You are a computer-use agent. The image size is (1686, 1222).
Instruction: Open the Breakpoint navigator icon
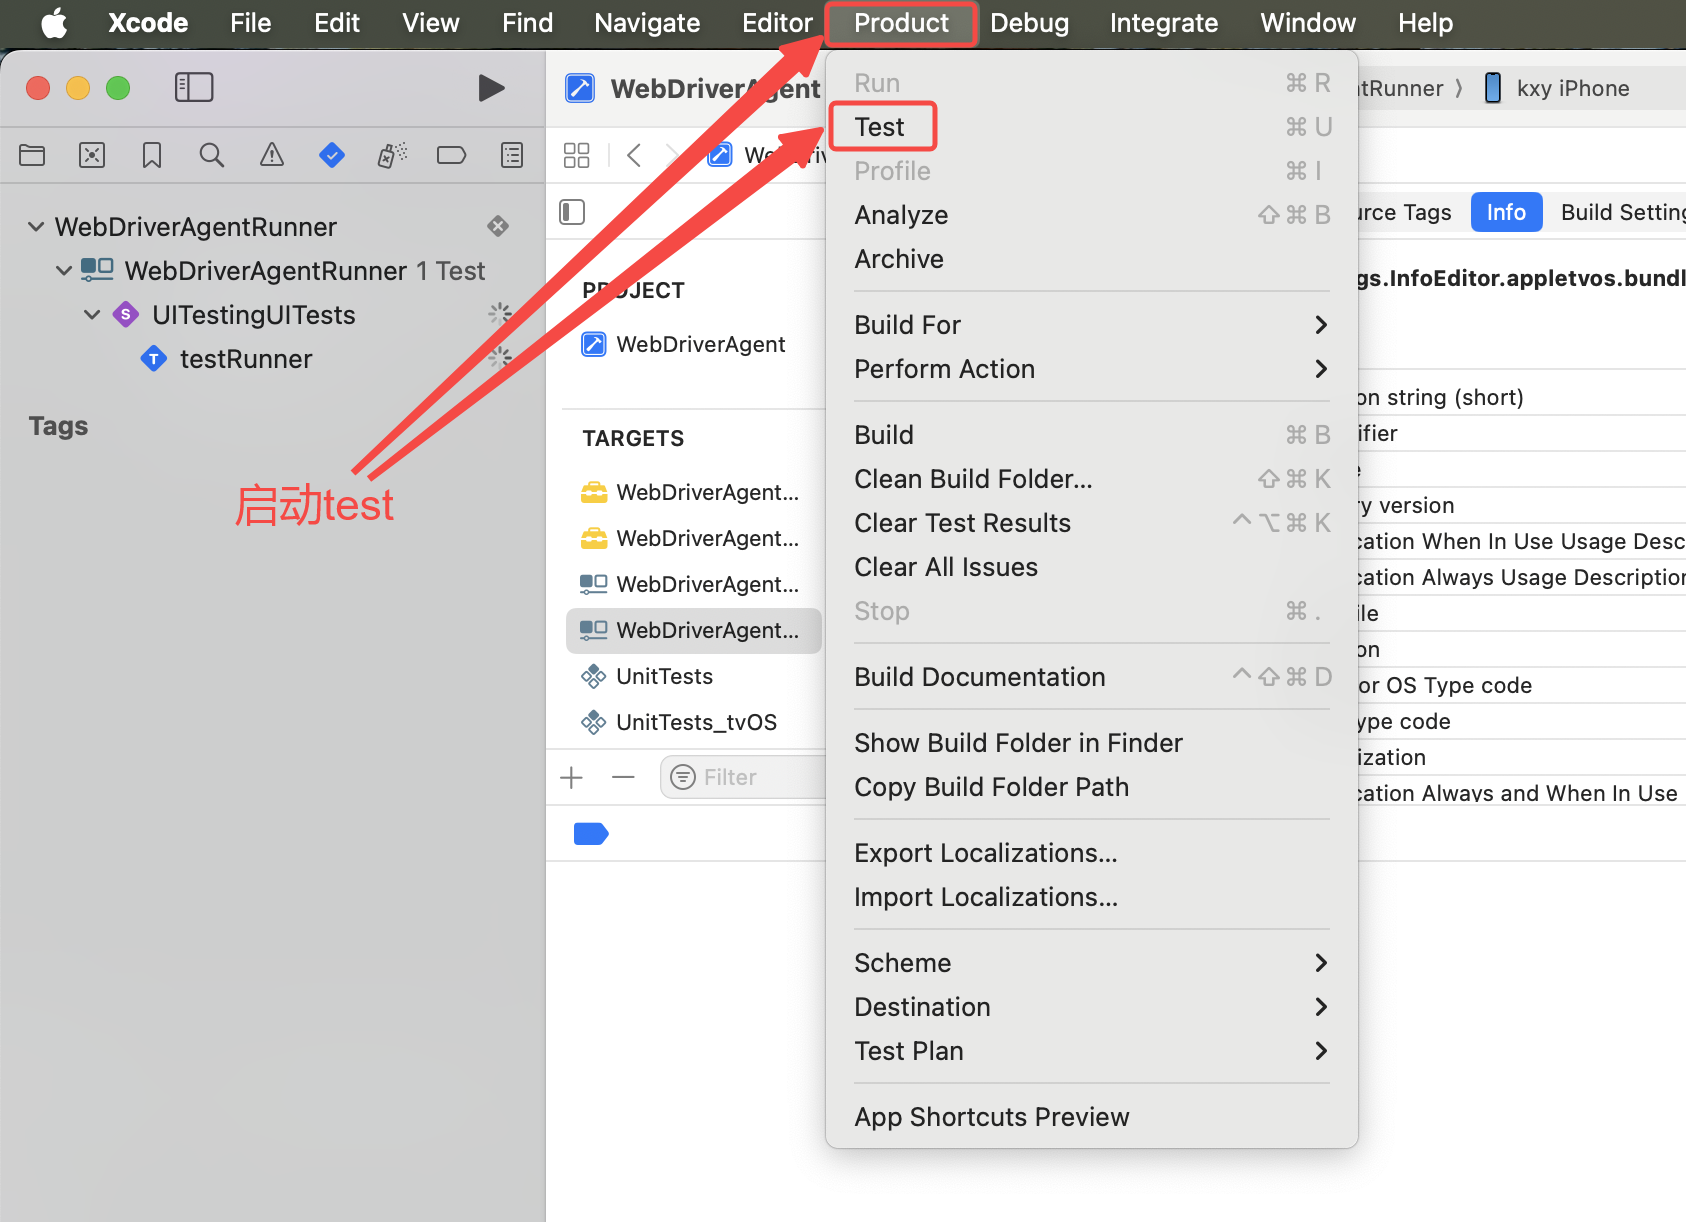click(x=452, y=155)
